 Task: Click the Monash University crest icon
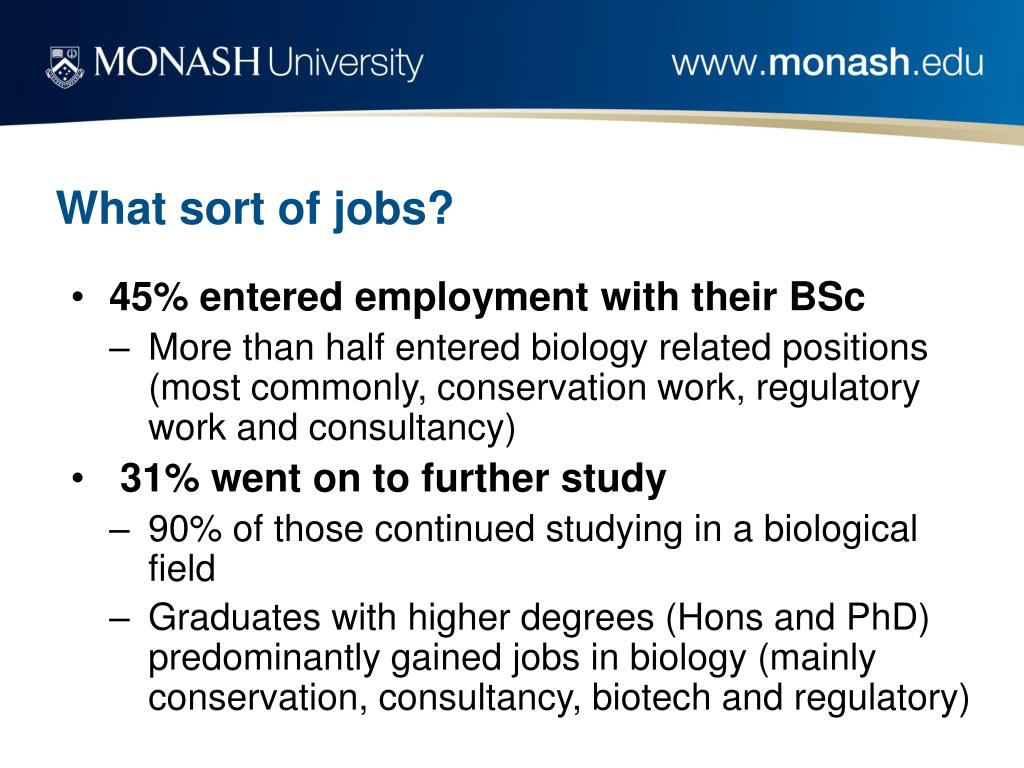click(x=65, y=67)
